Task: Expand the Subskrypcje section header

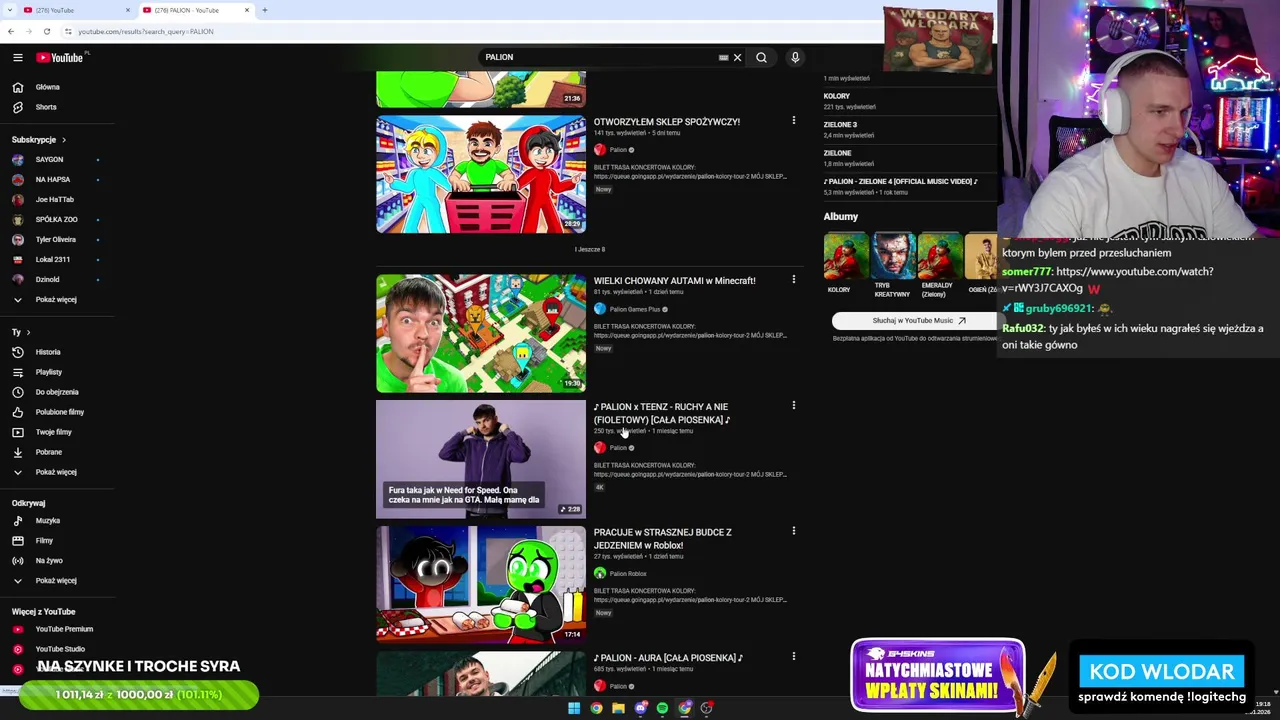Action: 39,140
